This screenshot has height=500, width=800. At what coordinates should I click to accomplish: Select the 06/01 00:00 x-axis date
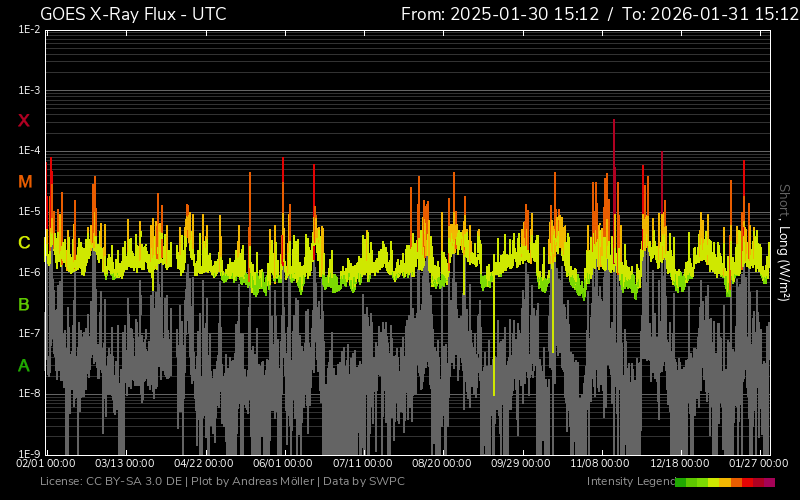pyautogui.click(x=283, y=464)
